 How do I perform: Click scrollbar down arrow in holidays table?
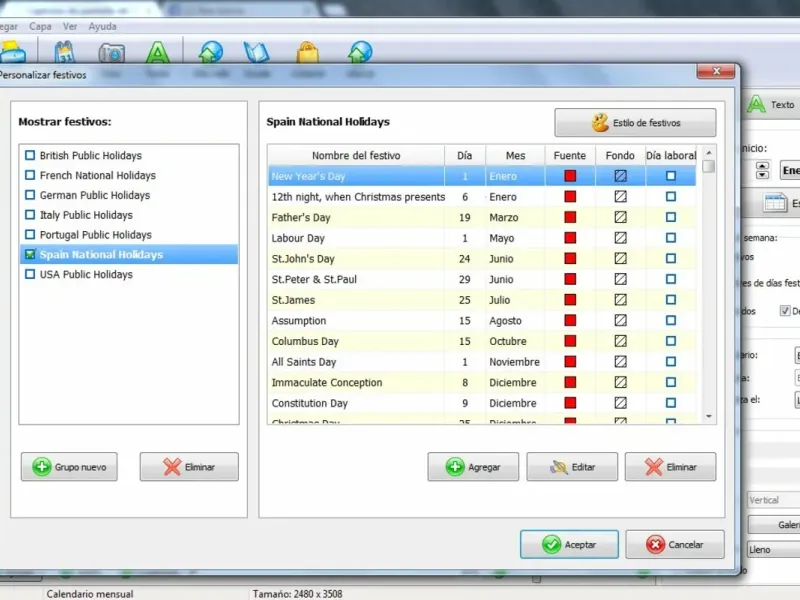pyautogui.click(x=709, y=417)
